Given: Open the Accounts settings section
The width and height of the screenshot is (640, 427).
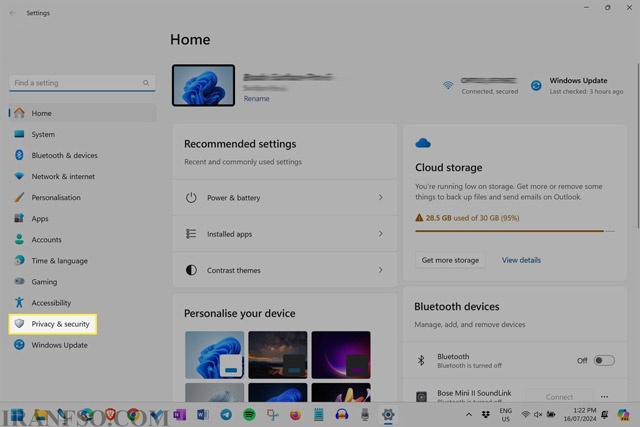Looking at the screenshot, I should point(82,240).
